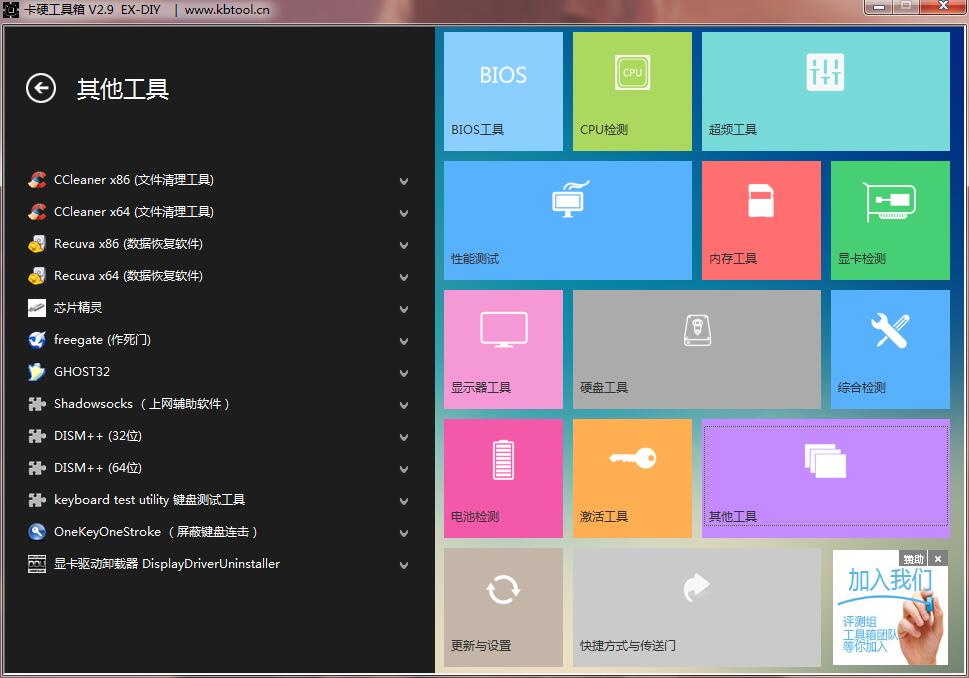This screenshot has width=969, height=678.
Task: Click 显卡驱动卸载器 DisplayDriverUninstaller entry
Action: pyautogui.click(x=166, y=564)
